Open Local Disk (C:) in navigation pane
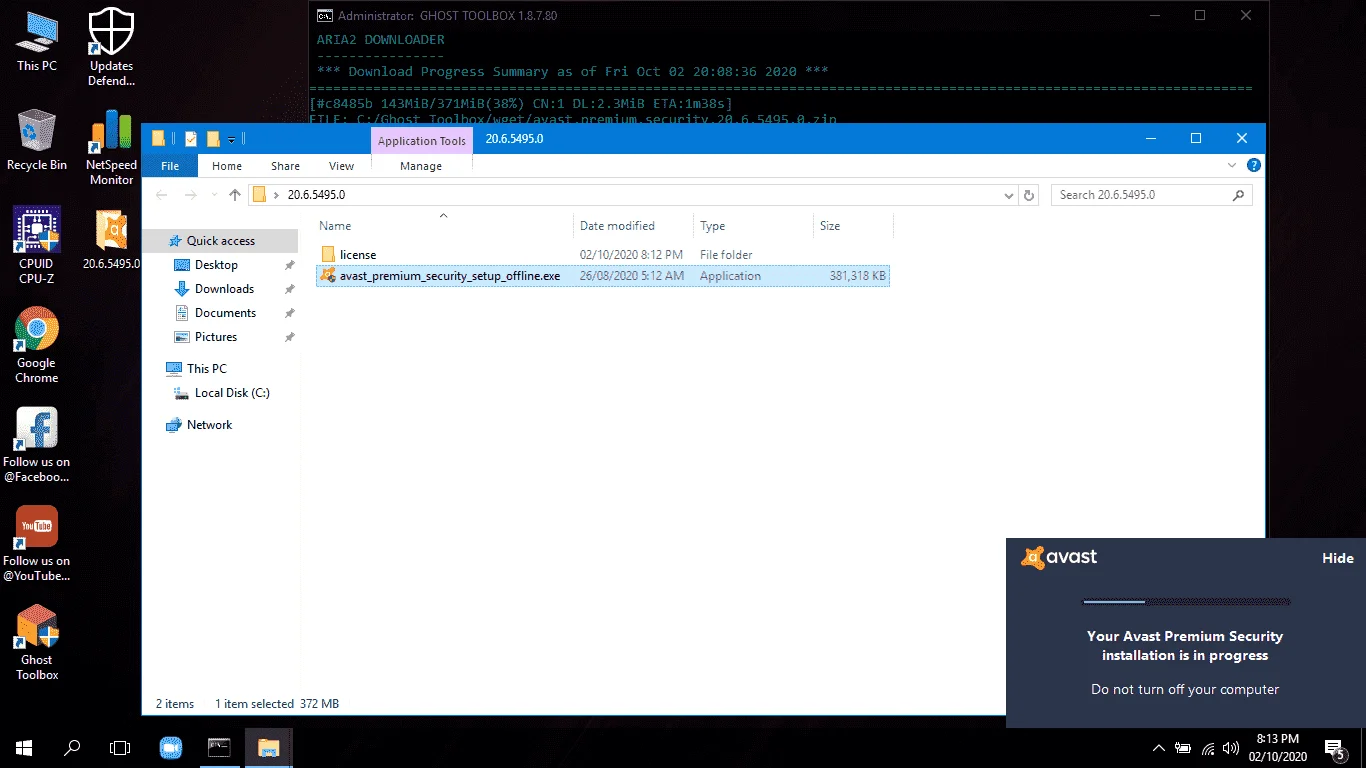 click(232, 393)
